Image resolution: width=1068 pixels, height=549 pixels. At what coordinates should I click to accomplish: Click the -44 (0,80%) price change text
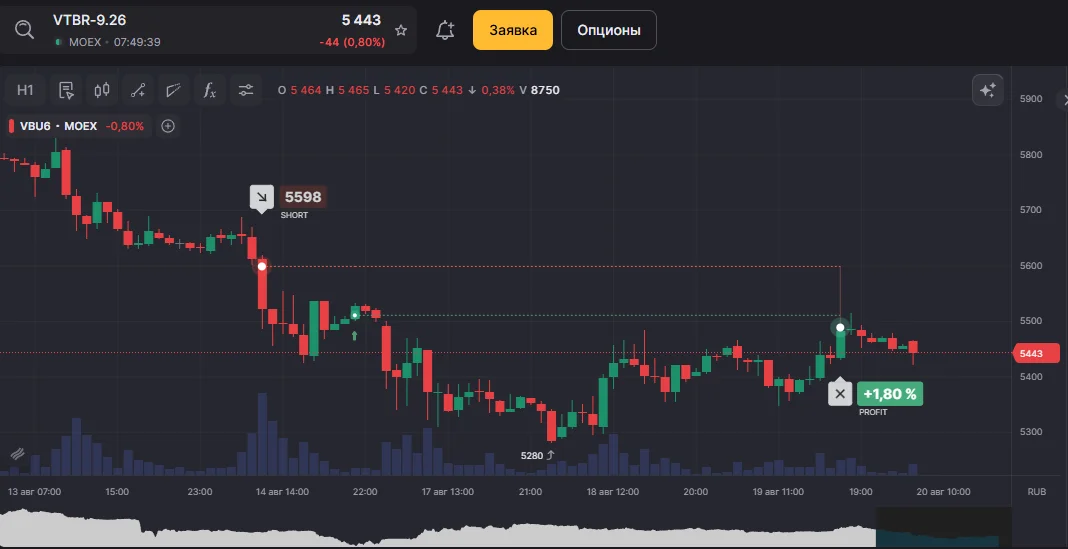coord(352,42)
